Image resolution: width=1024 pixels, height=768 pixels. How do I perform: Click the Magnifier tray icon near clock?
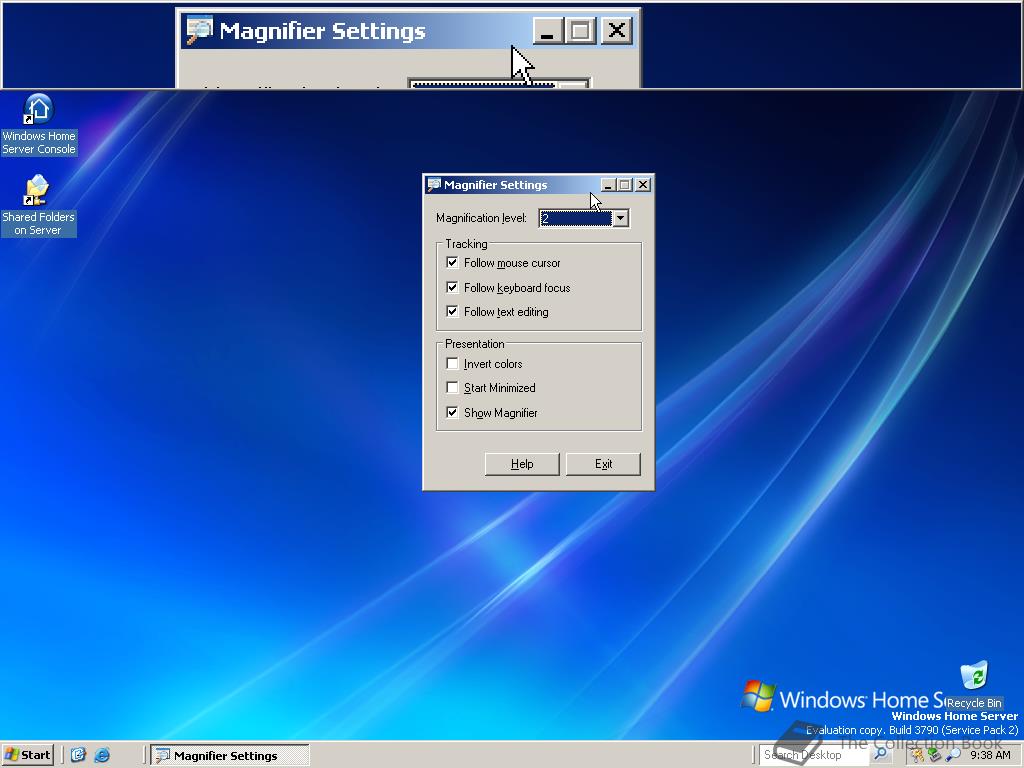(953, 755)
